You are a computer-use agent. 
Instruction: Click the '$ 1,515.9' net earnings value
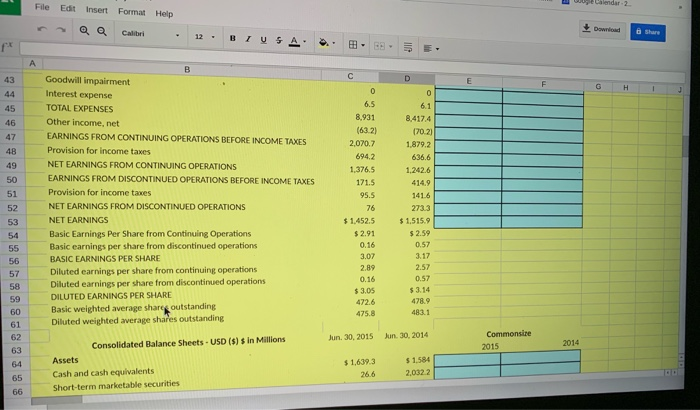pyautogui.click(x=415, y=221)
